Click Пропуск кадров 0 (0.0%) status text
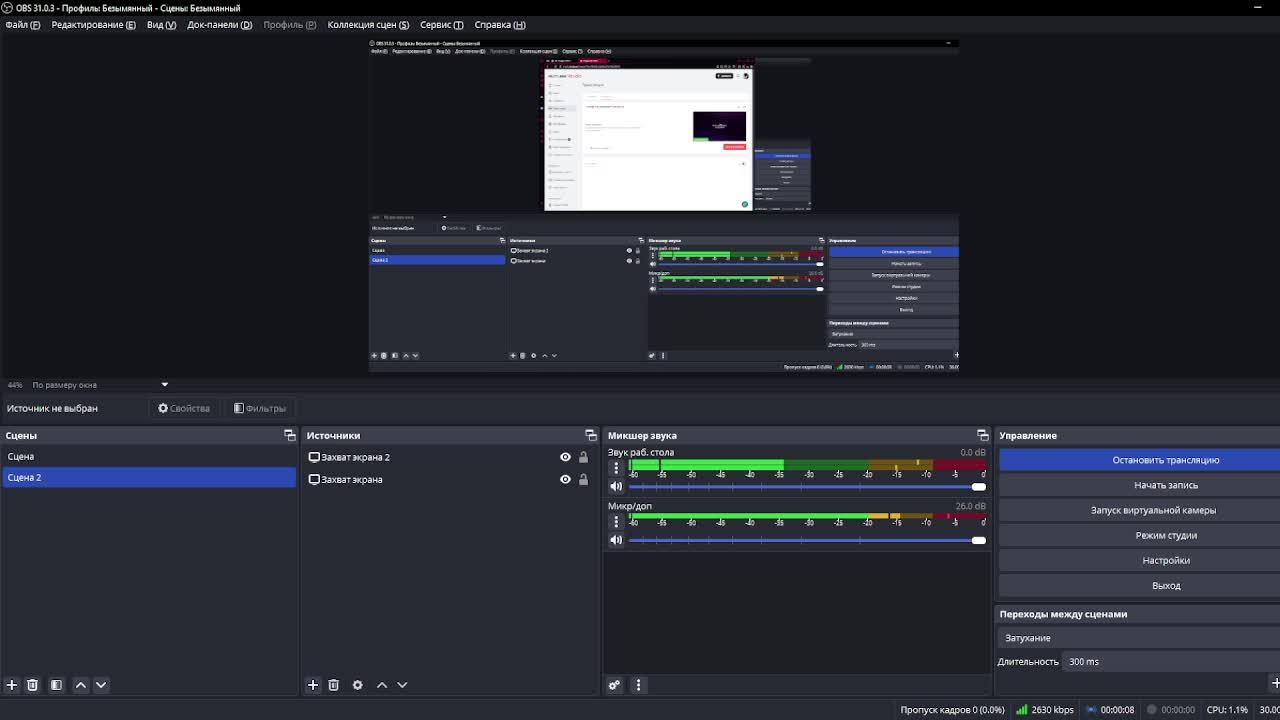1280x720 pixels. (952, 710)
